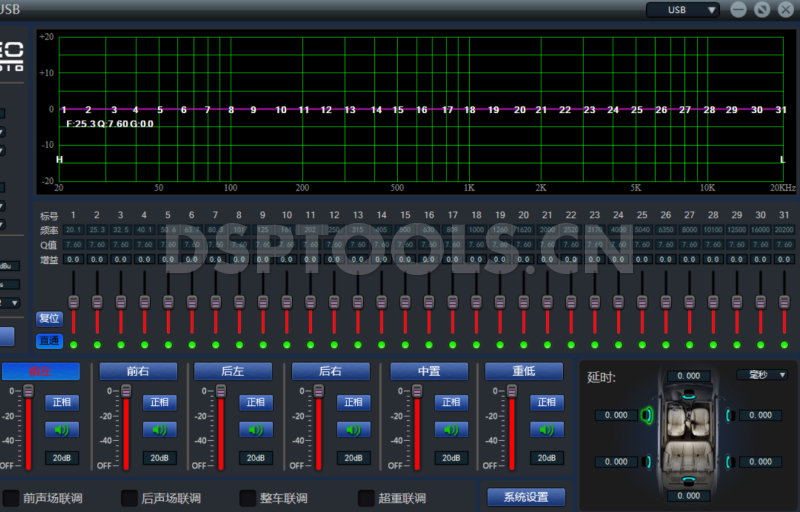
Task: Click green indicator under EQ band 31
Action: (x=783, y=345)
